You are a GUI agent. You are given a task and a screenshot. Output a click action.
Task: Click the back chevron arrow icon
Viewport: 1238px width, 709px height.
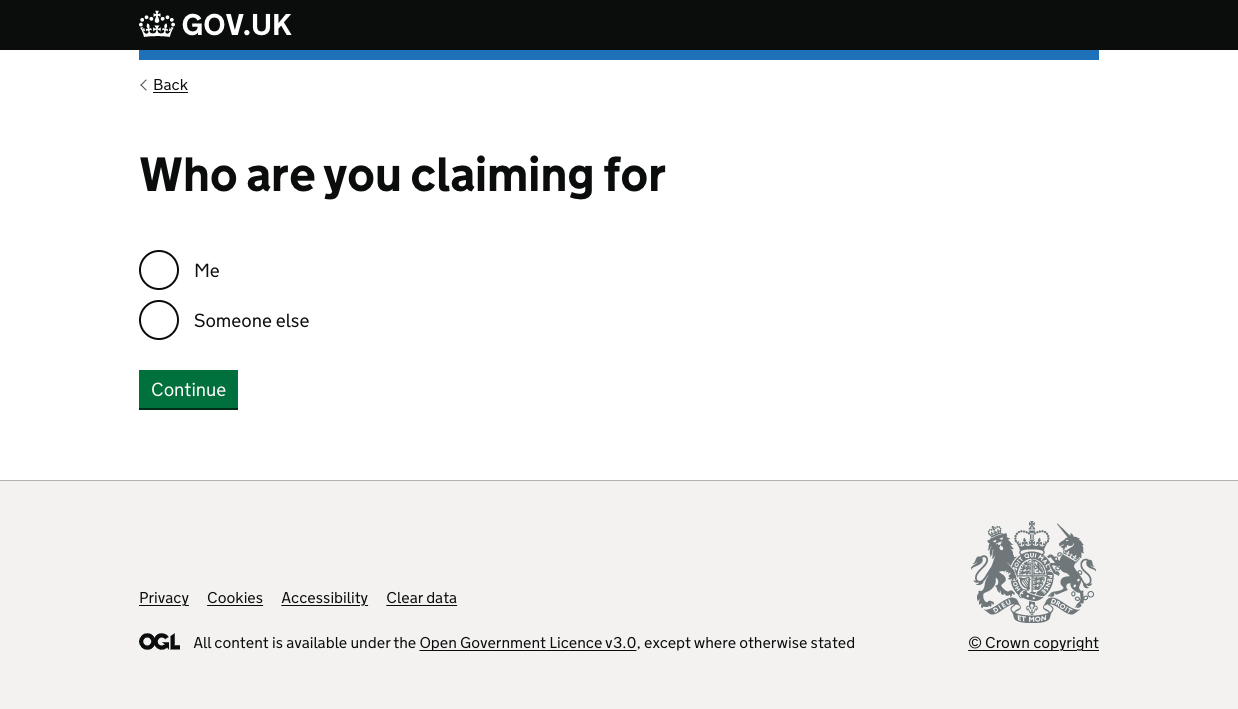click(144, 85)
